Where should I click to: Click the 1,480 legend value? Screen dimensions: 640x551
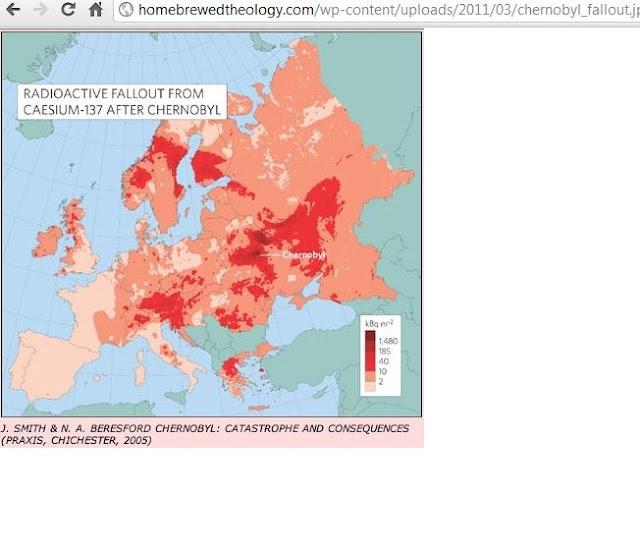[388, 341]
